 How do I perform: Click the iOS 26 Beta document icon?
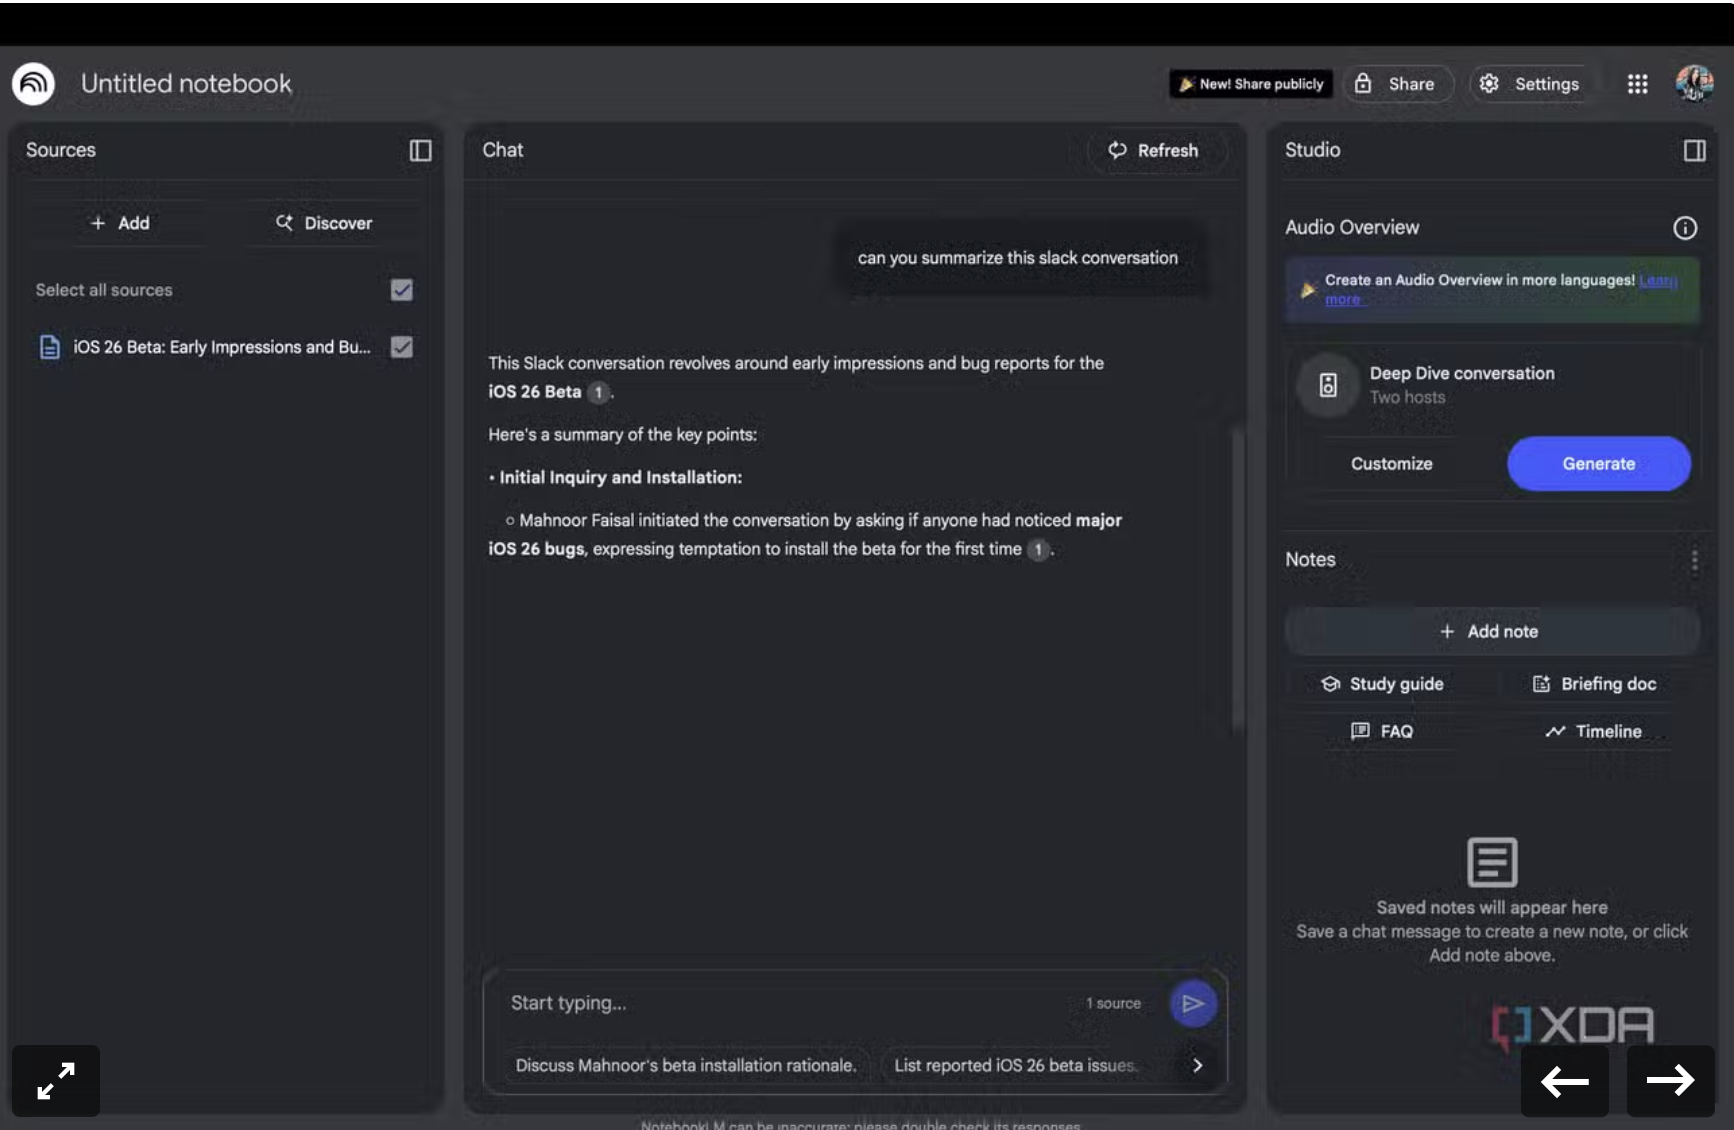pyautogui.click(x=49, y=347)
